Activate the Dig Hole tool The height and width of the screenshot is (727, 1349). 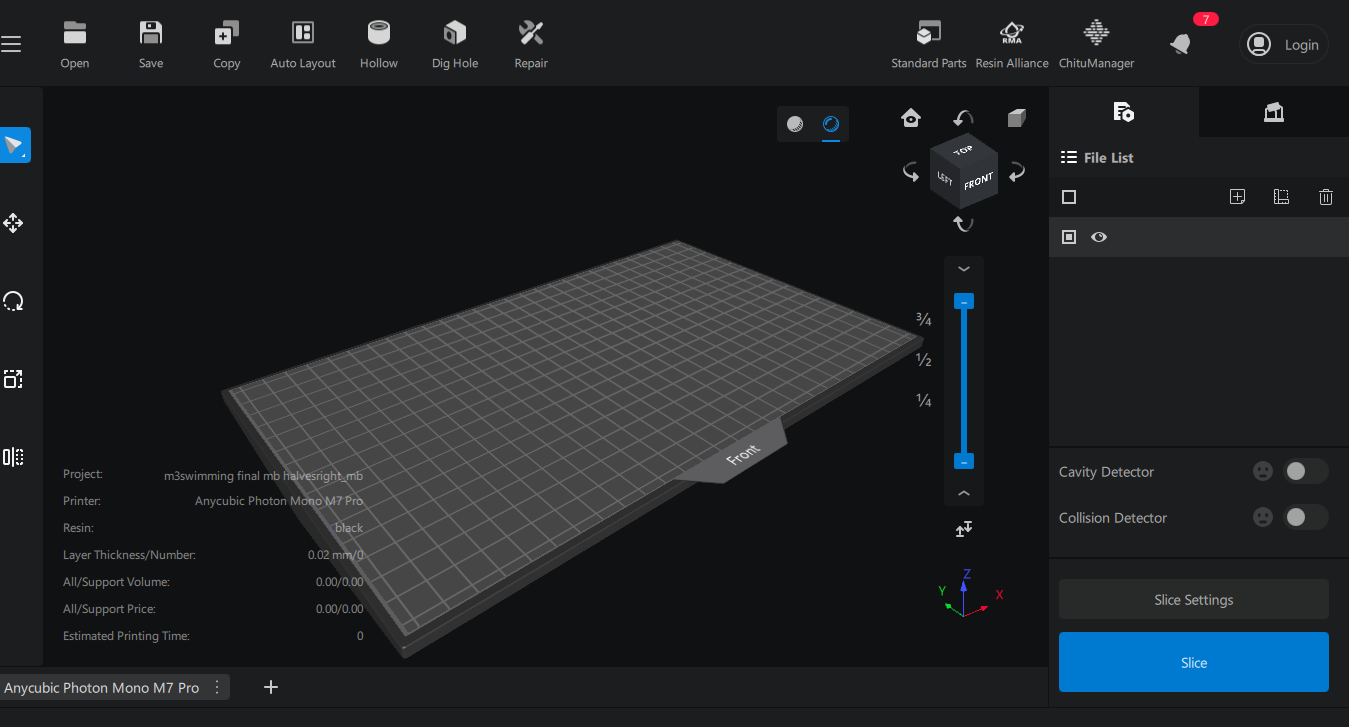pyautogui.click(x=455, y=44)
